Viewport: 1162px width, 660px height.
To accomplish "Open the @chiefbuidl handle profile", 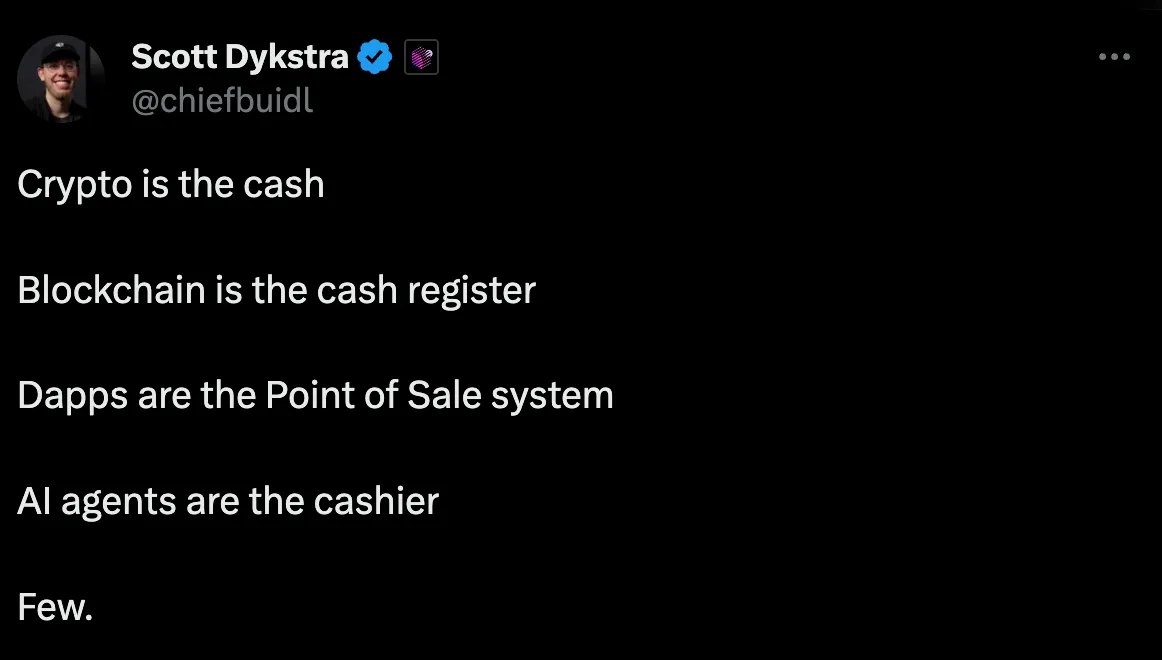I will (221, 100).
